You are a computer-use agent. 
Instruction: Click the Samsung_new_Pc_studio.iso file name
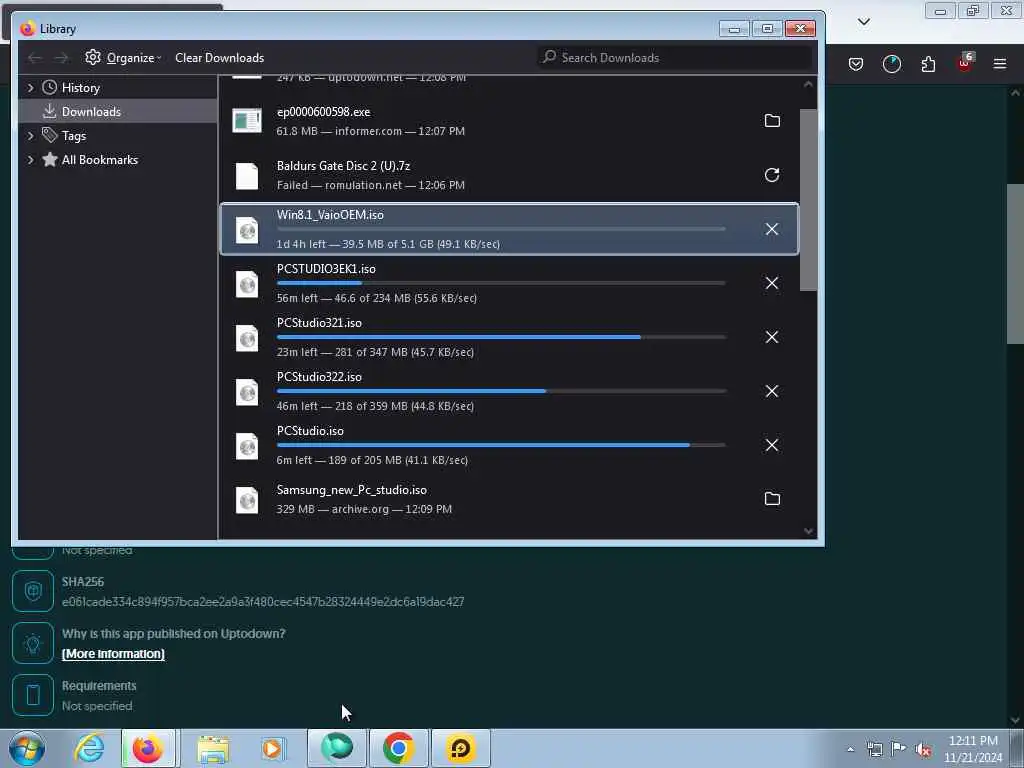click(351, 490)
